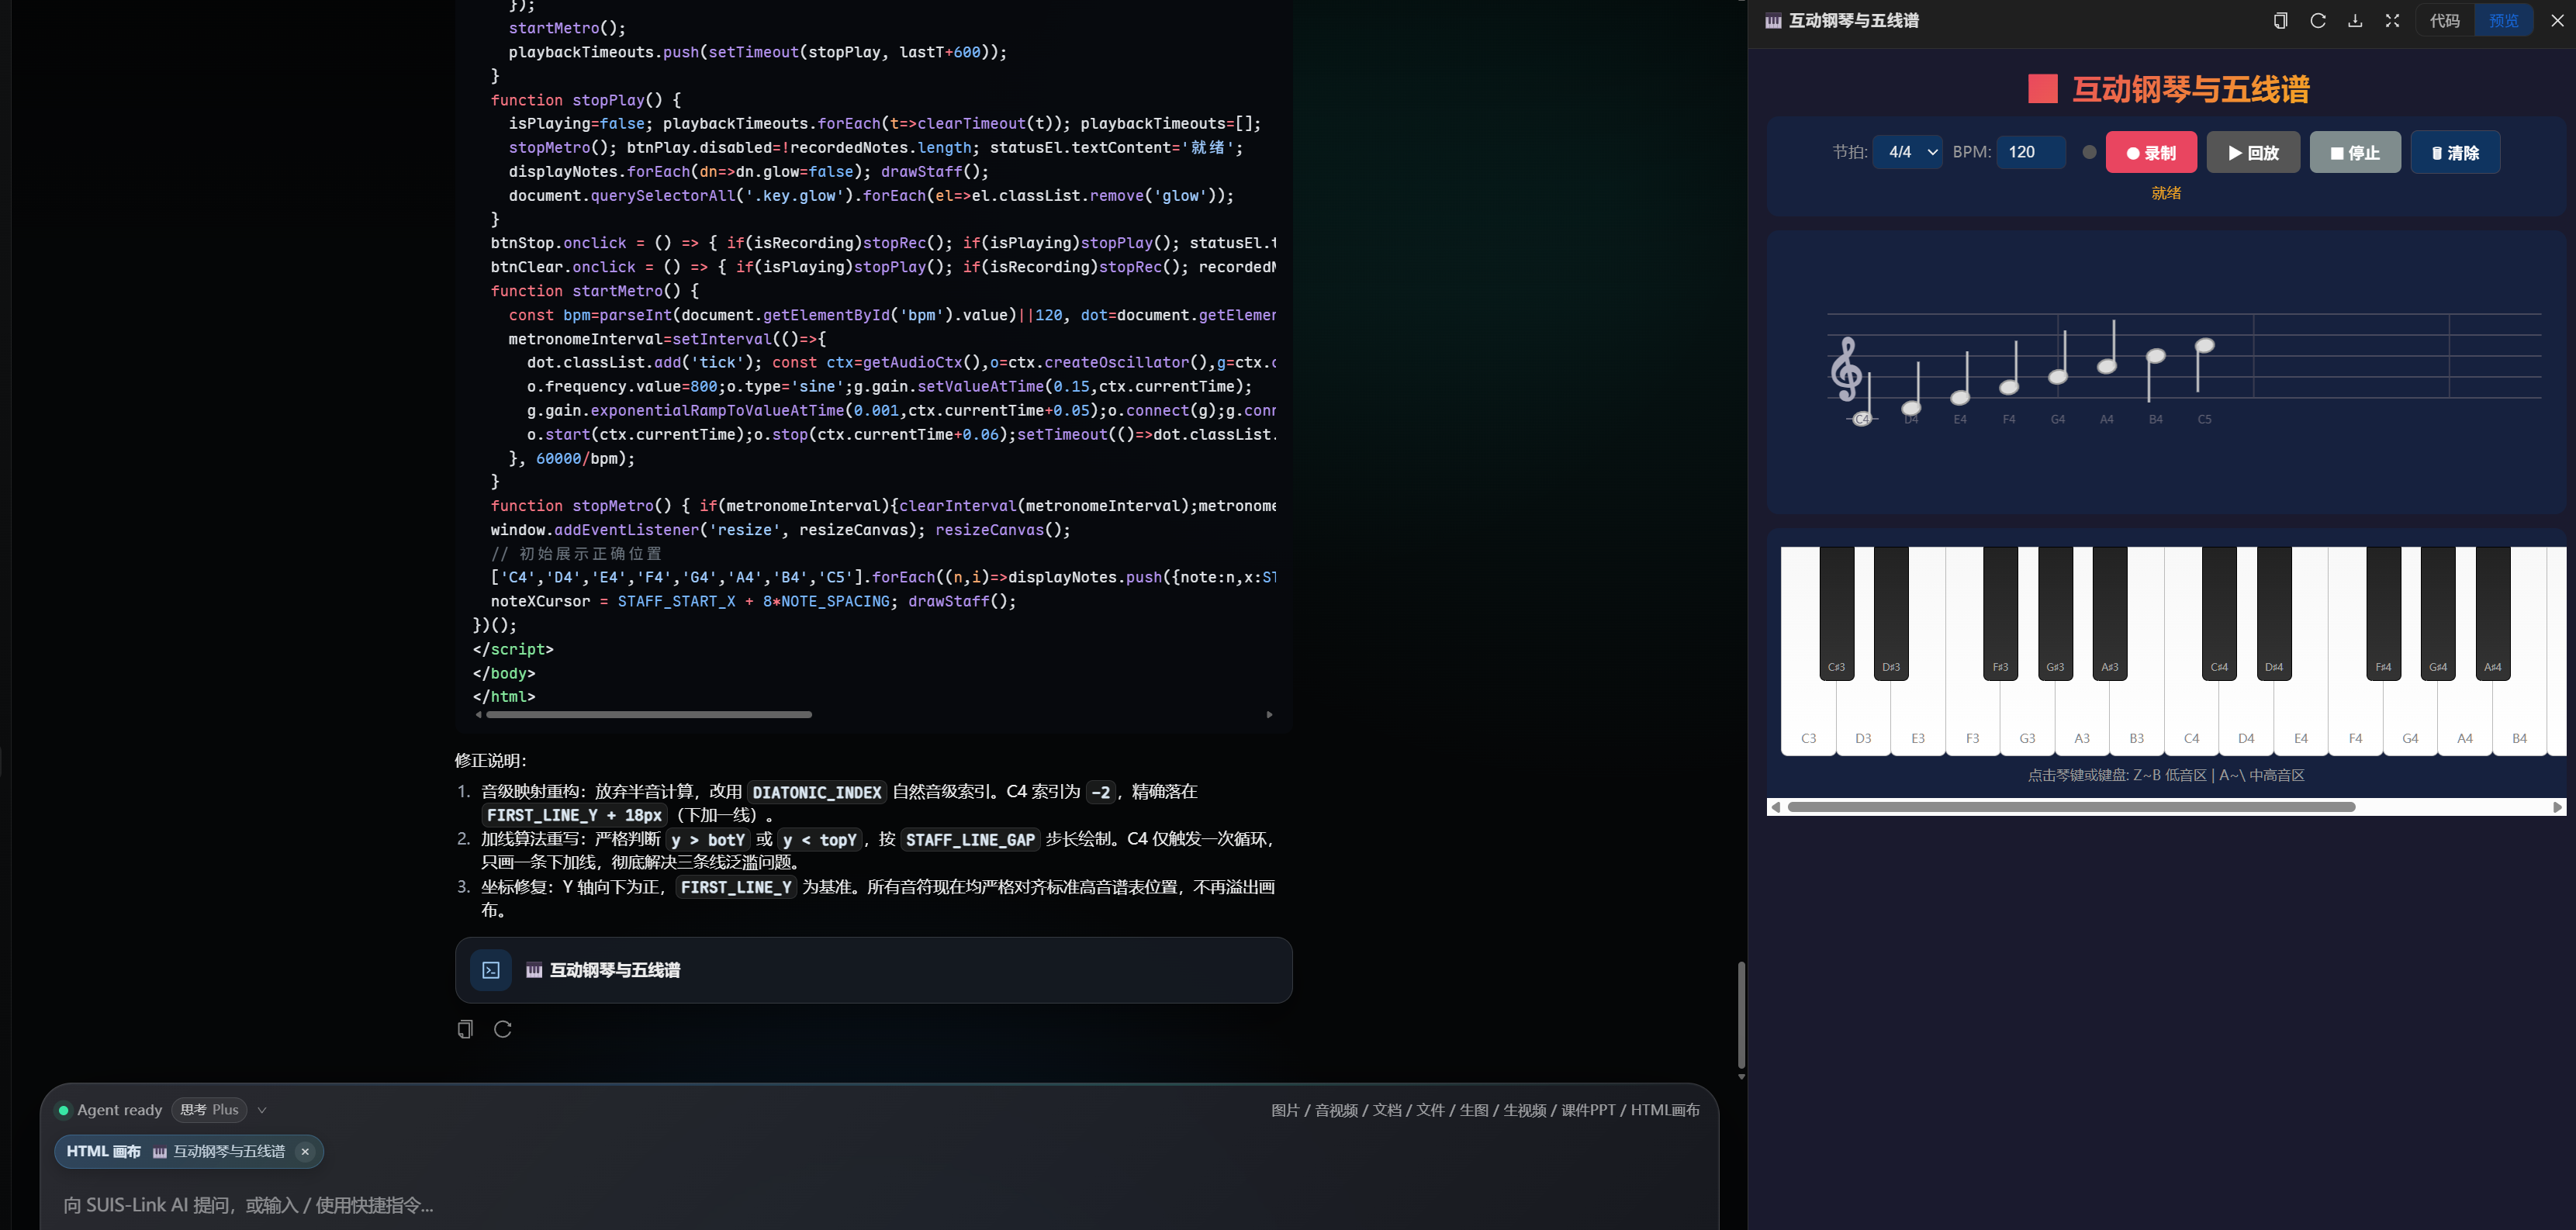Close the preview panel
2576x1230 pixels.
(2557, 21)
